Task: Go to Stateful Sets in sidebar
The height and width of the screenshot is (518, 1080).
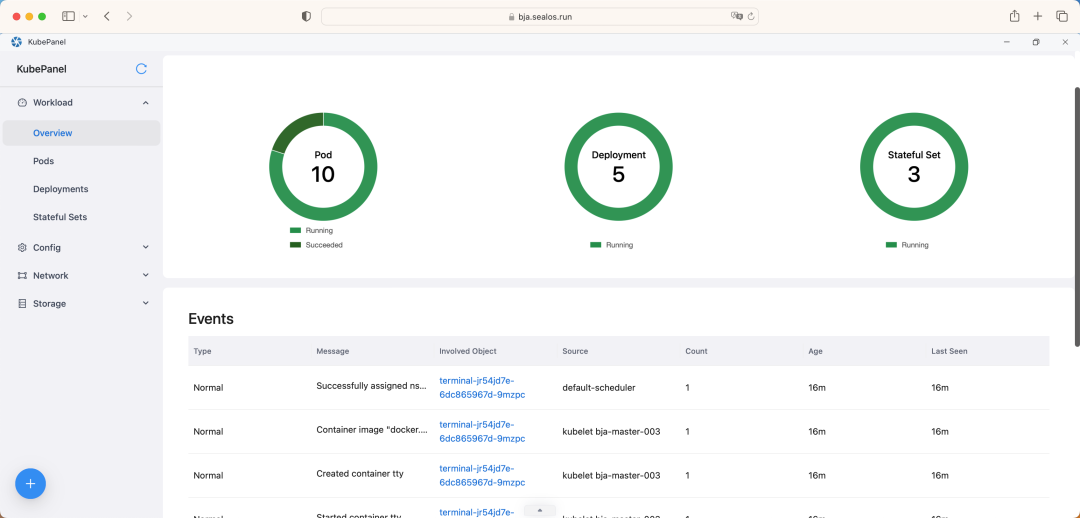Action: [x=60, y=217]
